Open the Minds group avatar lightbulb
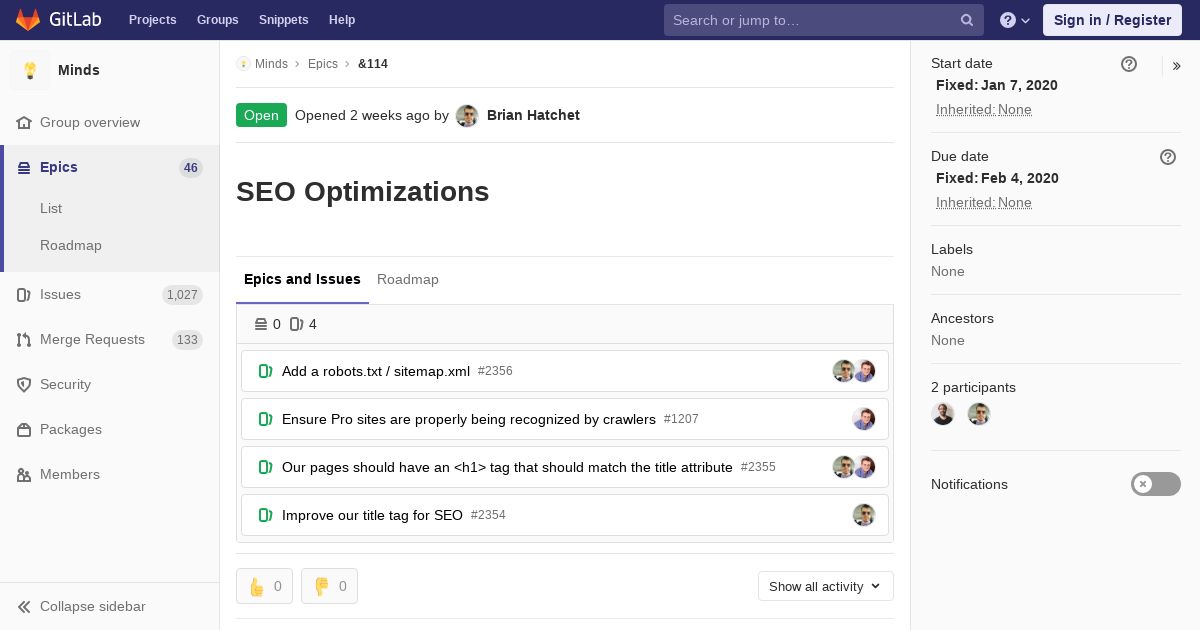1200x630 pixels. click(30, 70)
